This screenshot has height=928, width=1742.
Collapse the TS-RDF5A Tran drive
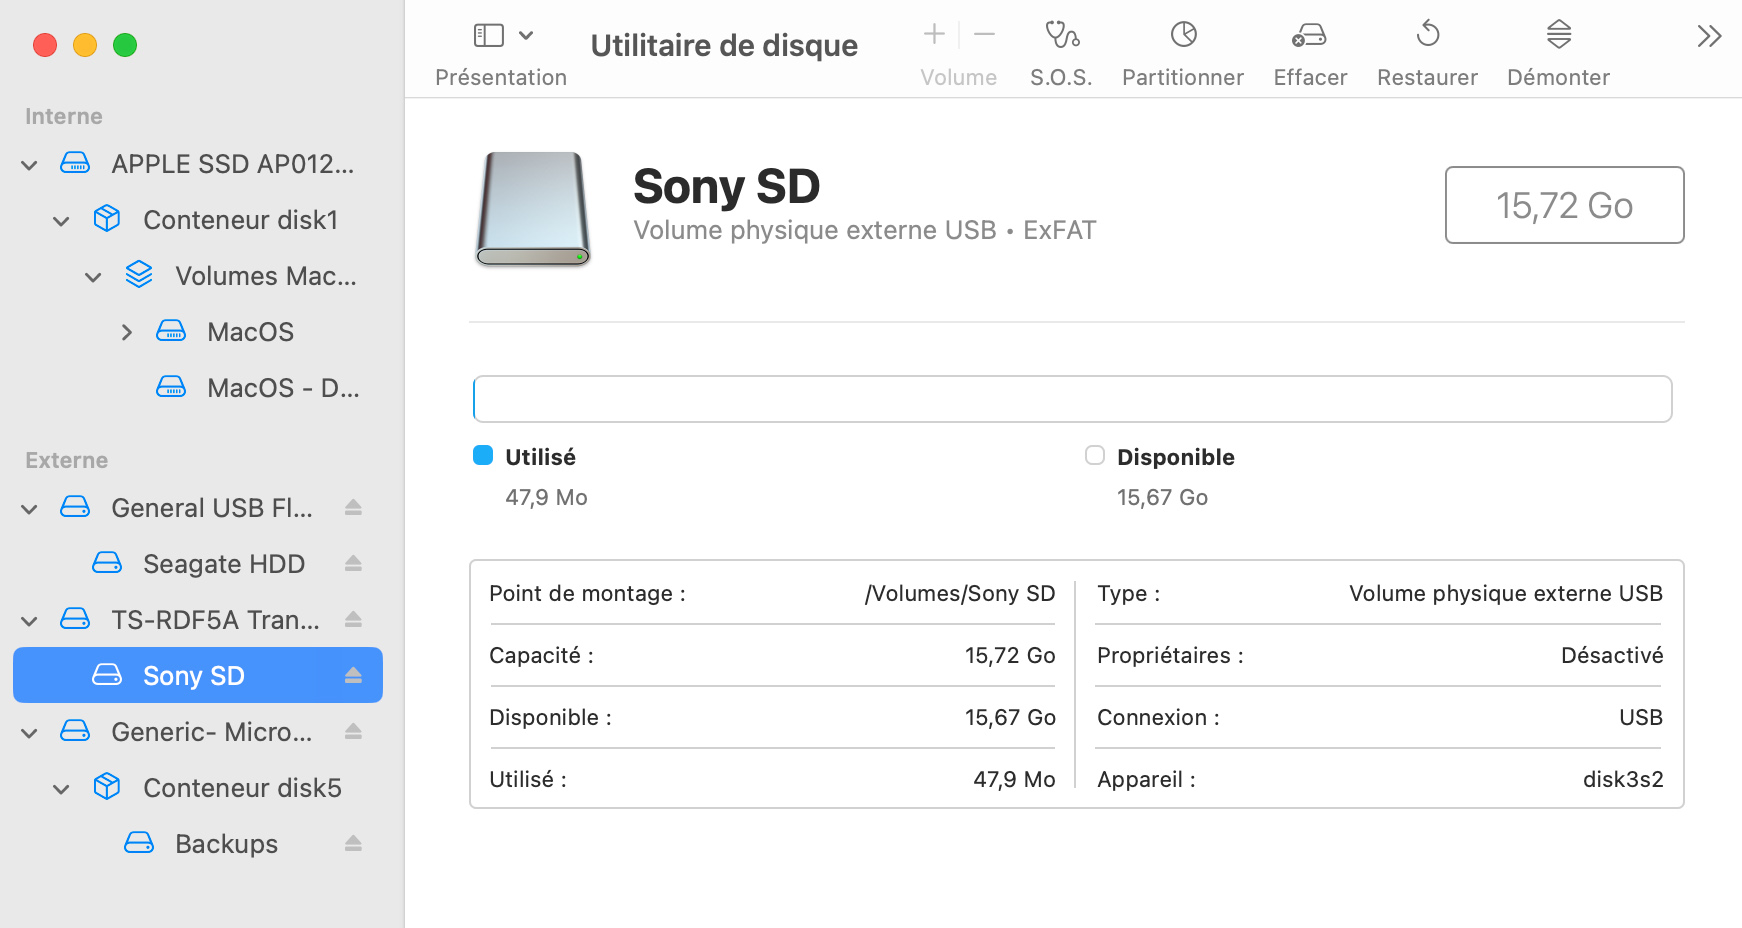[x=29, y=620]
